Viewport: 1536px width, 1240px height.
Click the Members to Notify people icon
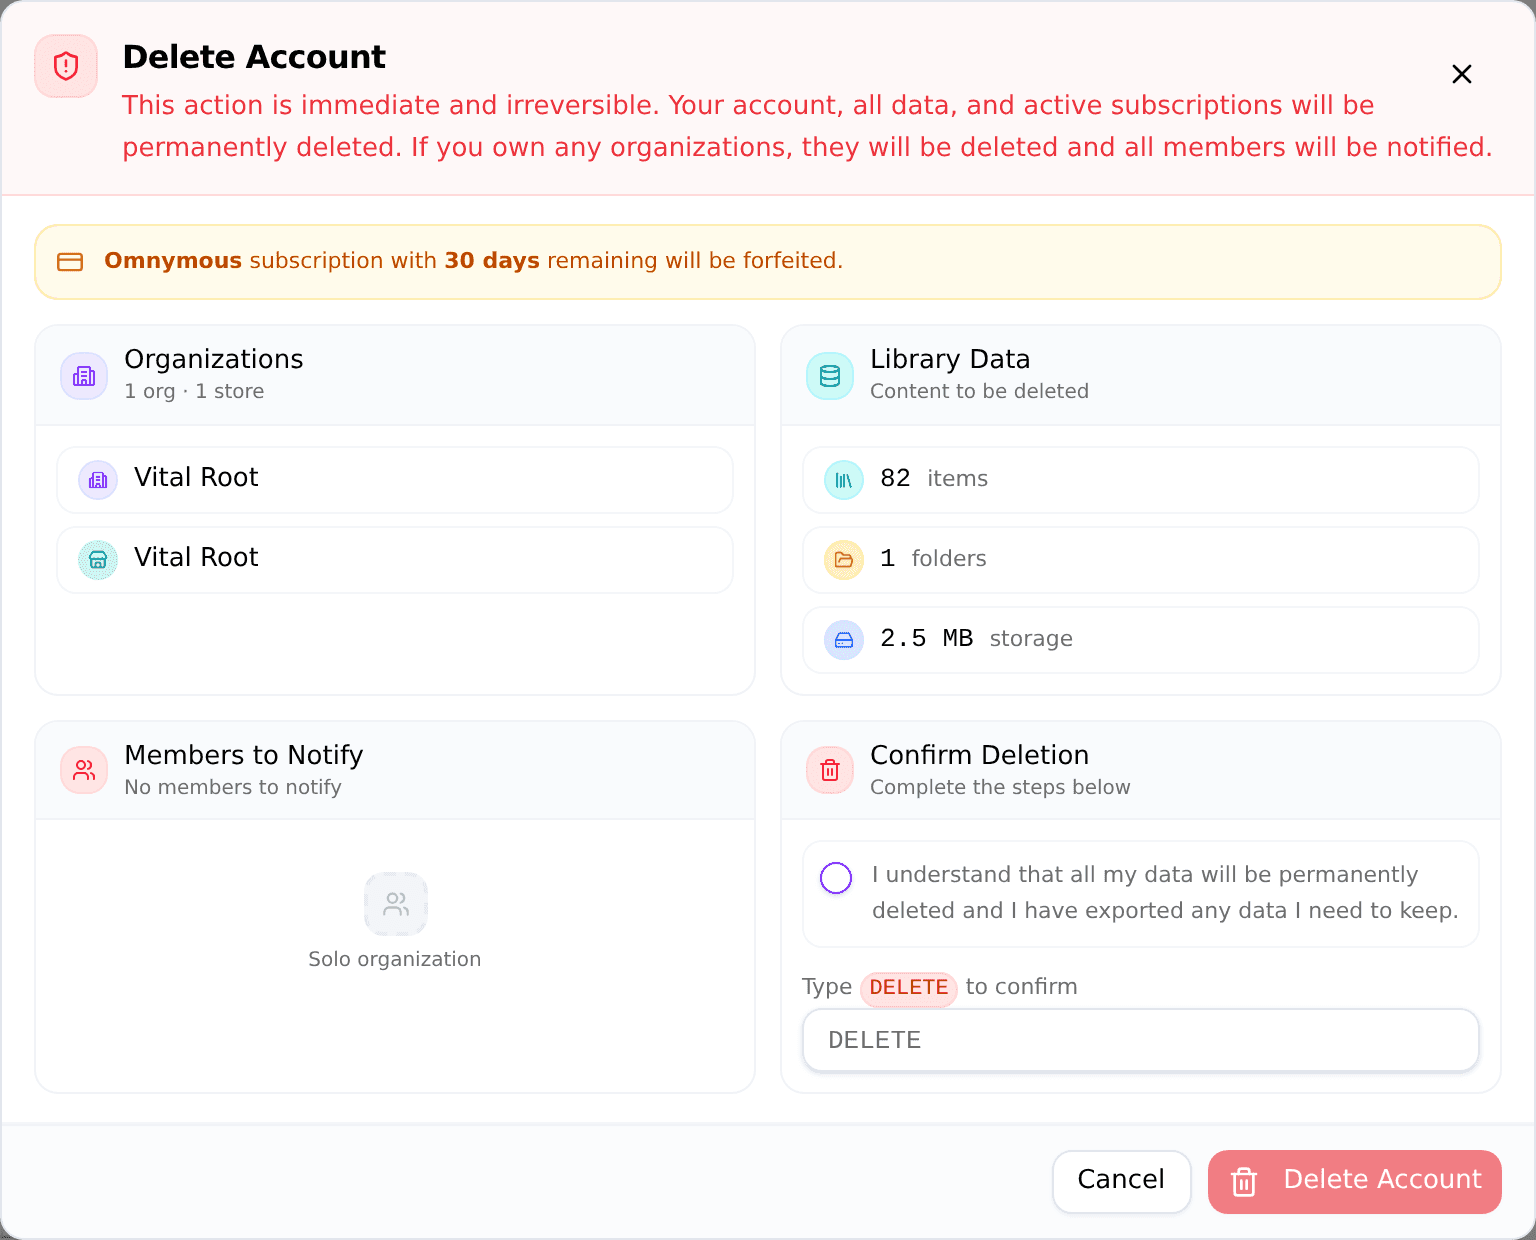coord(84,770)
